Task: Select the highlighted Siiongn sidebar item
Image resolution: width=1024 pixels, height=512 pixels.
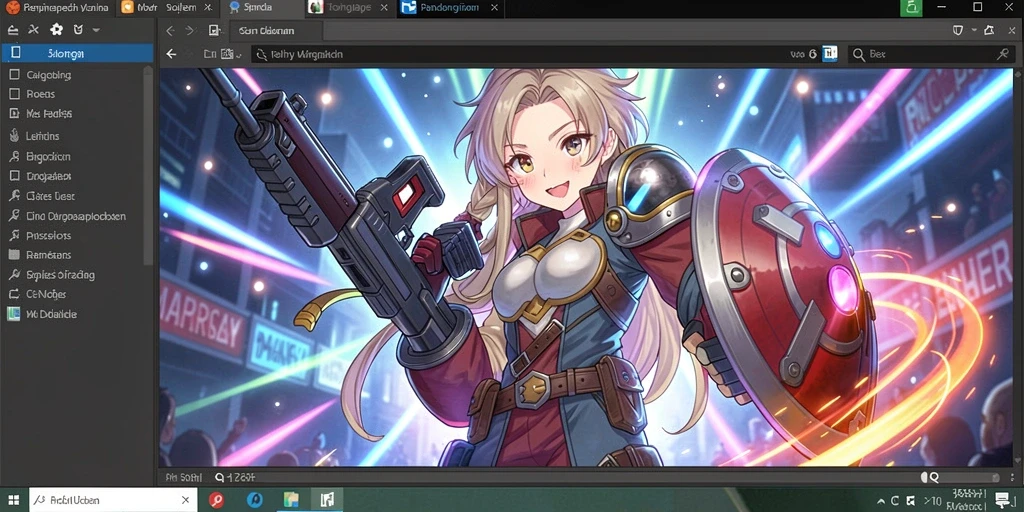Action: tap(78, 54)
